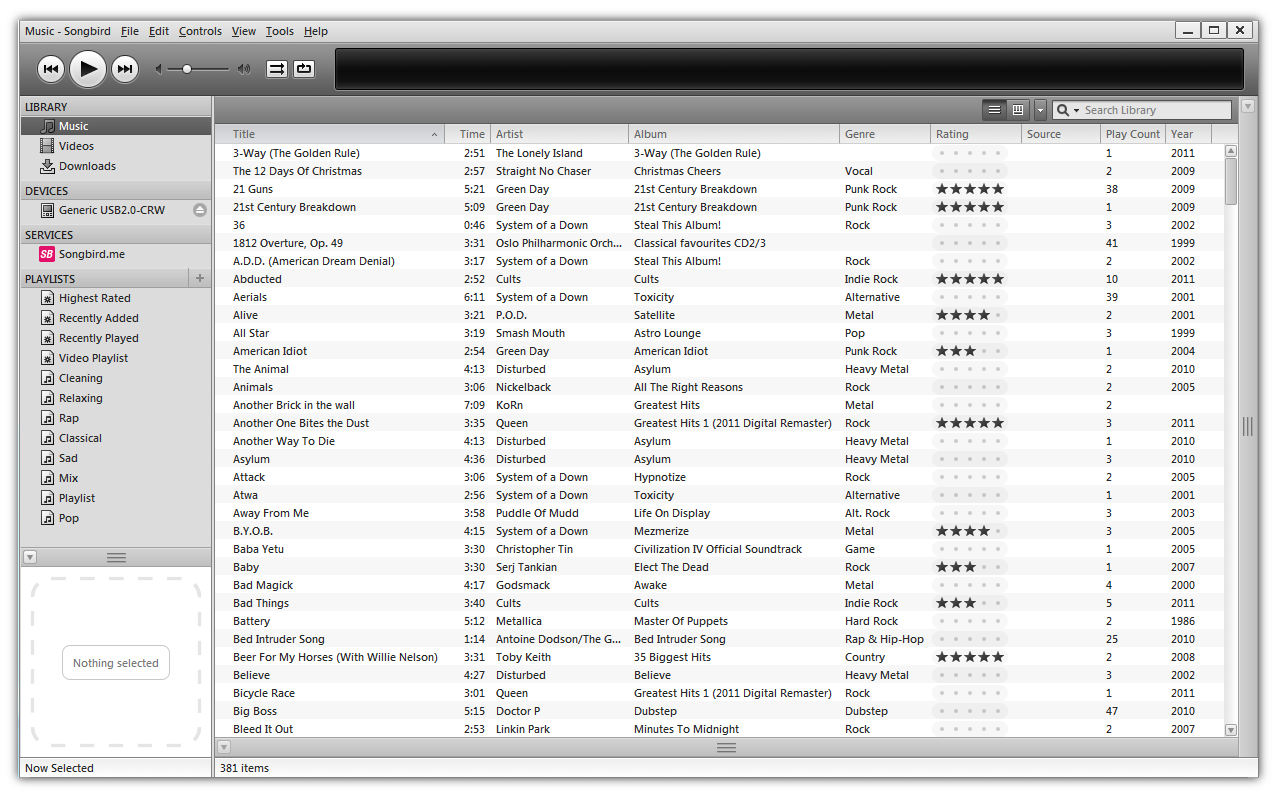Toggle repeat playback mode
The image size is (1282, 798).
(x=304, y=69)
